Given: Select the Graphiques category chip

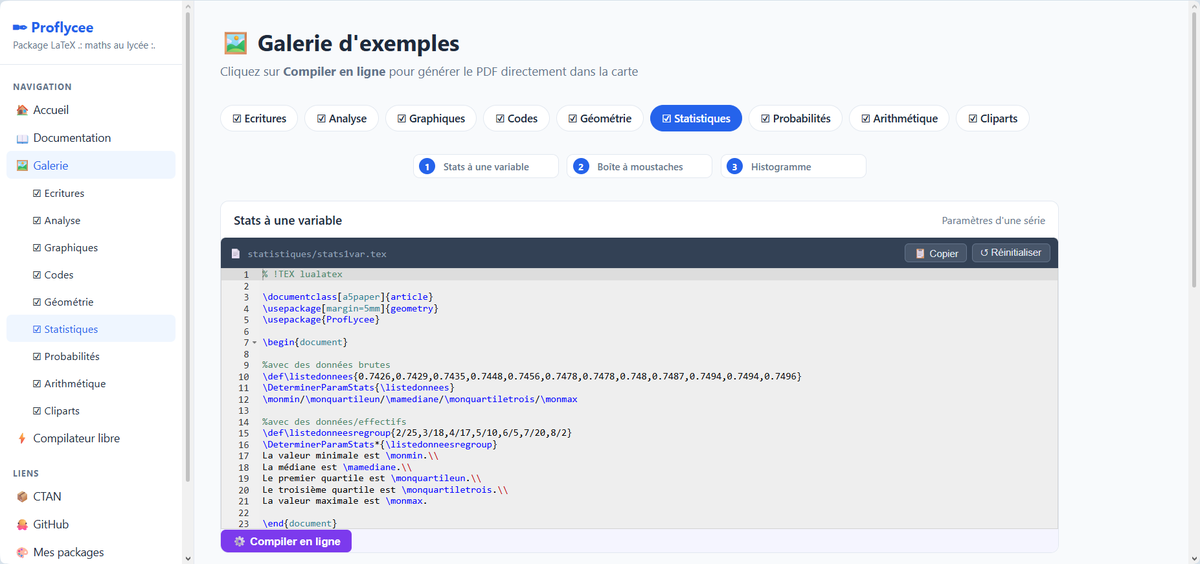Looking at the screenshot, I should coord(431,118).
